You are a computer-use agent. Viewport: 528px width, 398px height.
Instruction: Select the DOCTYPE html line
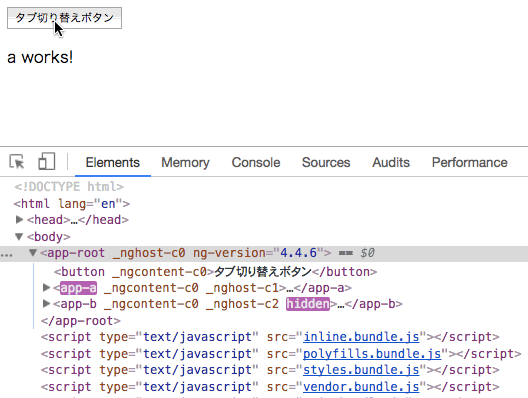pos(69,187)
